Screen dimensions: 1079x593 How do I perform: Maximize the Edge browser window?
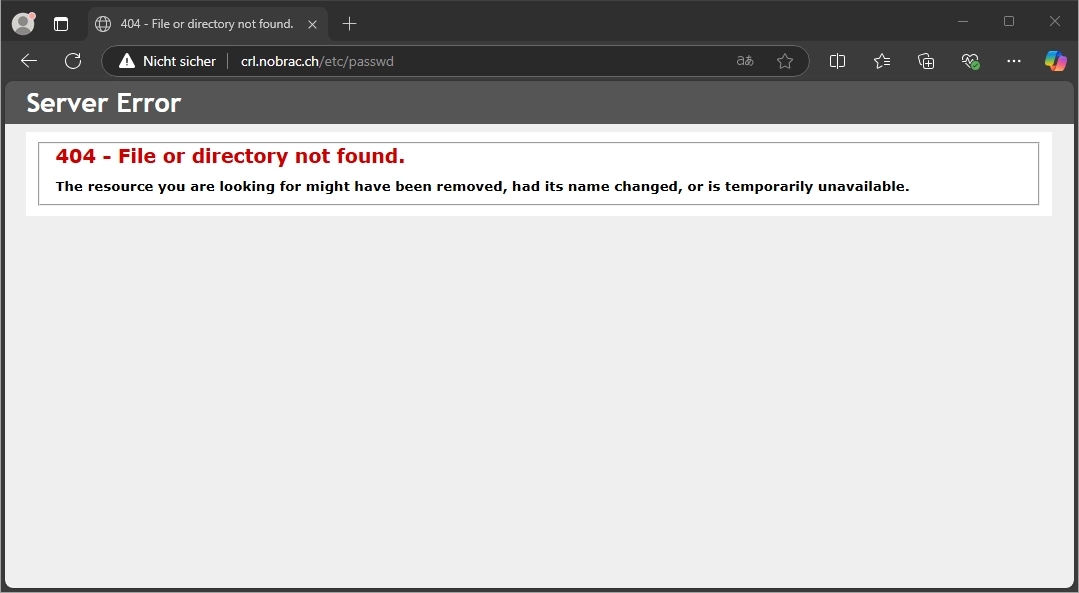[1009, 21]
